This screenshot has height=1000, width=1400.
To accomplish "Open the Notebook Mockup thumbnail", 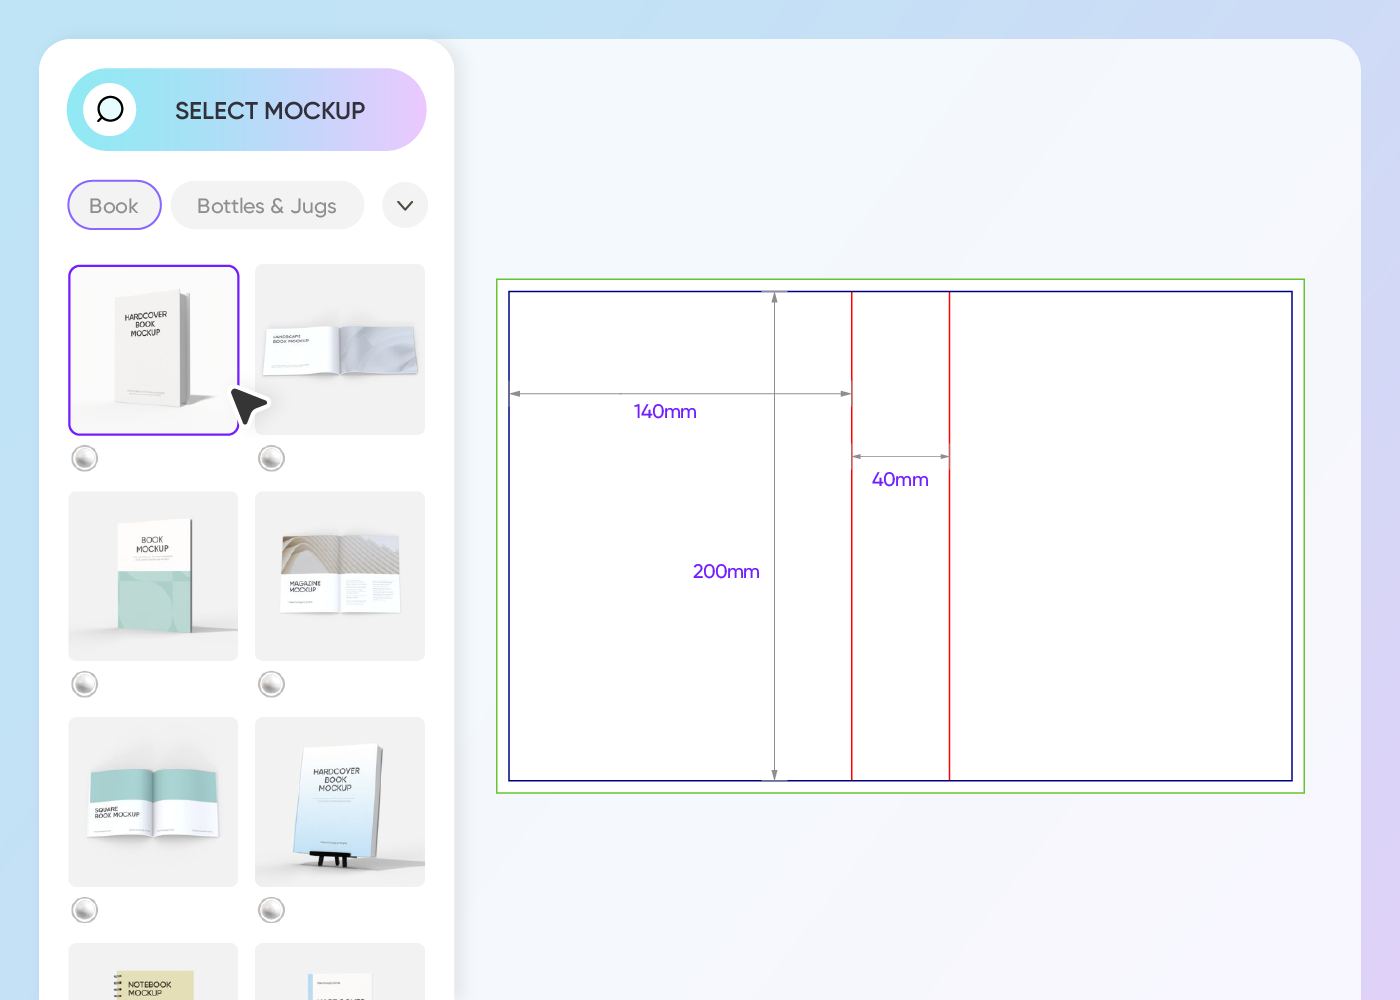I will coord(154,975).
